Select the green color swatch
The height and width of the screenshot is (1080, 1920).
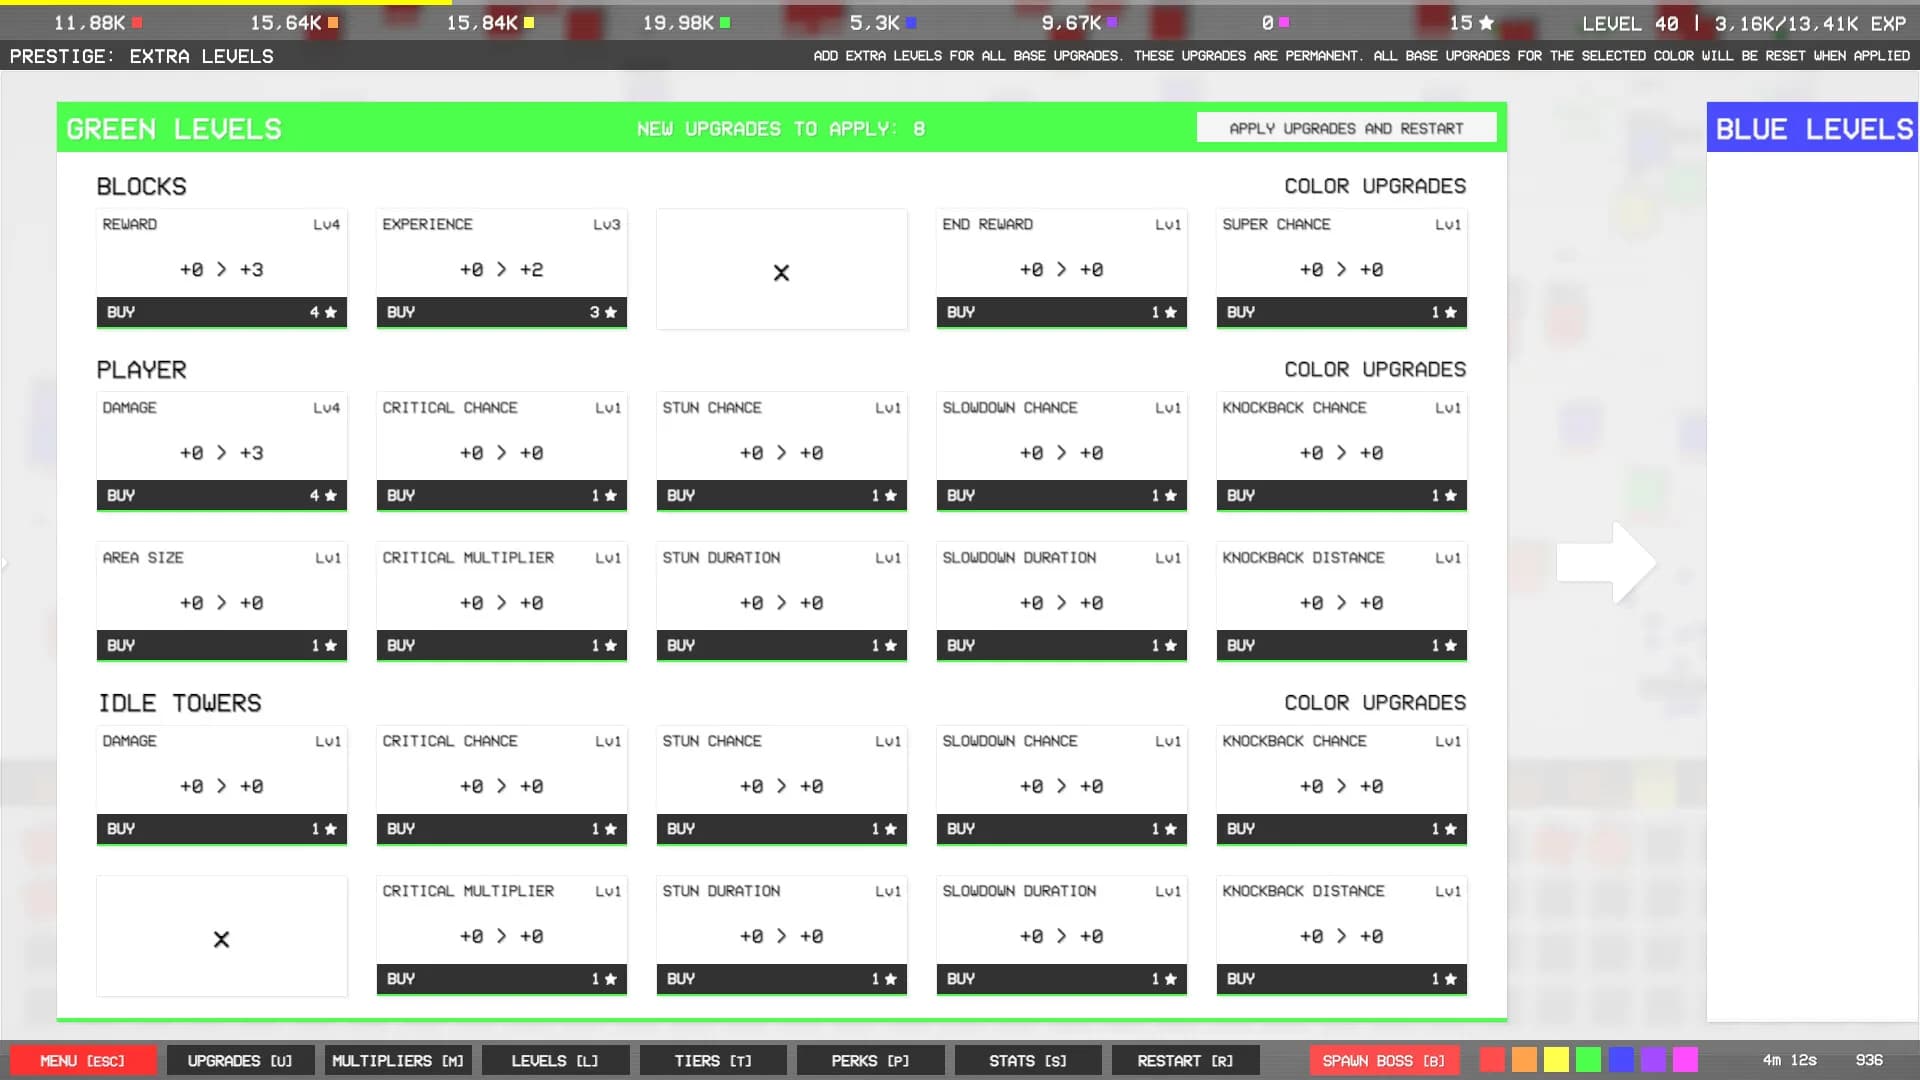point(1588,1060)
